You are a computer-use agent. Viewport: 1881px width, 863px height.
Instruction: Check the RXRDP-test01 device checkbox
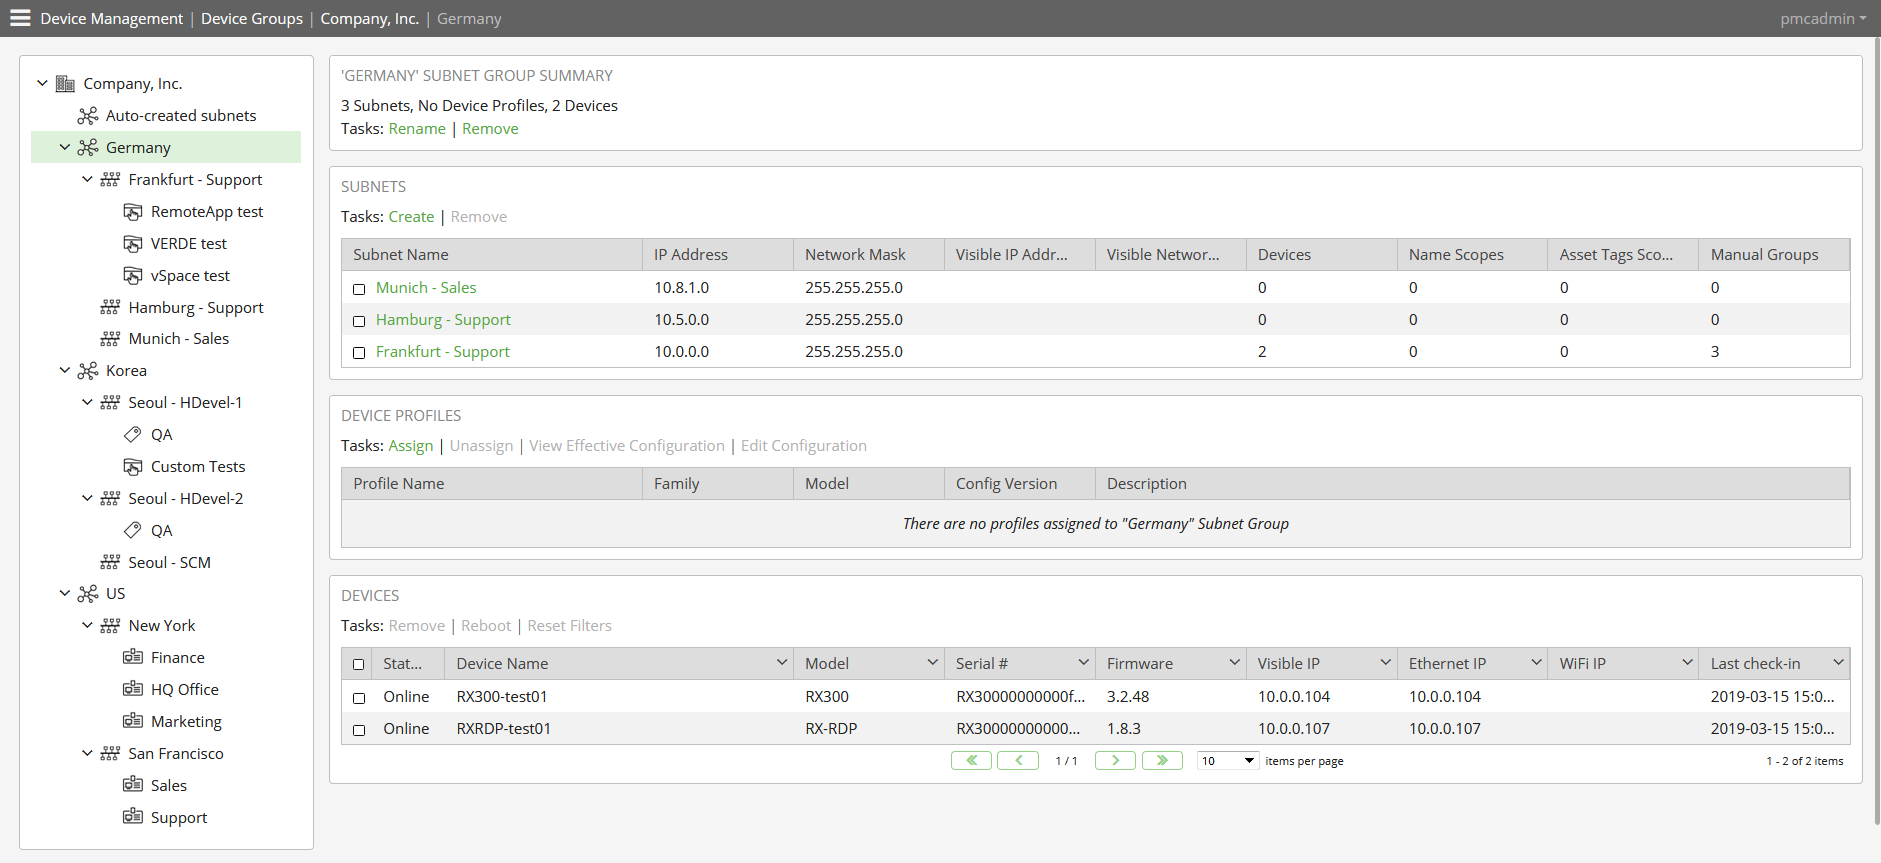coord(359,730)
